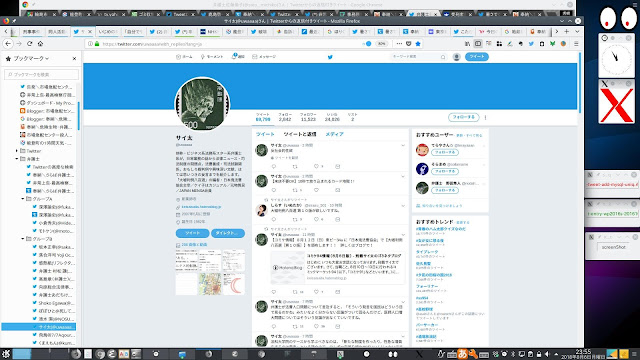This screenshot has height=360, width=640.
Task: Select highlighted サイ太(@uwaaa... bookmark
Action: [x=39, y=327]
